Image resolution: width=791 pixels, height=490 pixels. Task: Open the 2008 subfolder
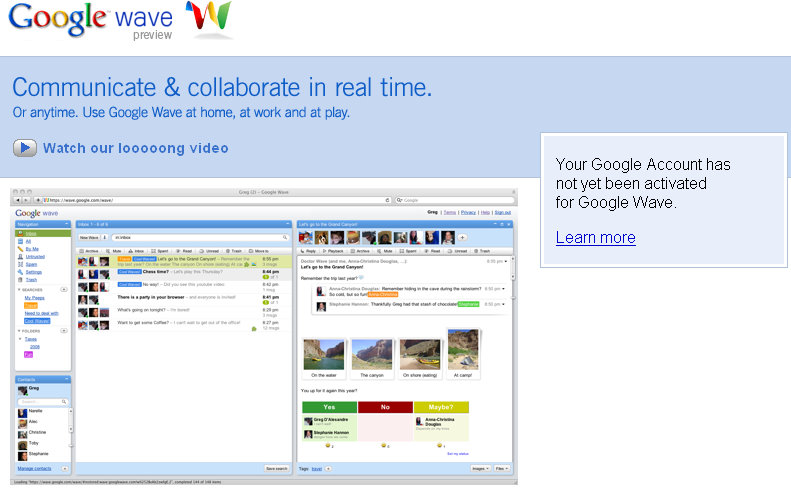click(x=34, y=347)
